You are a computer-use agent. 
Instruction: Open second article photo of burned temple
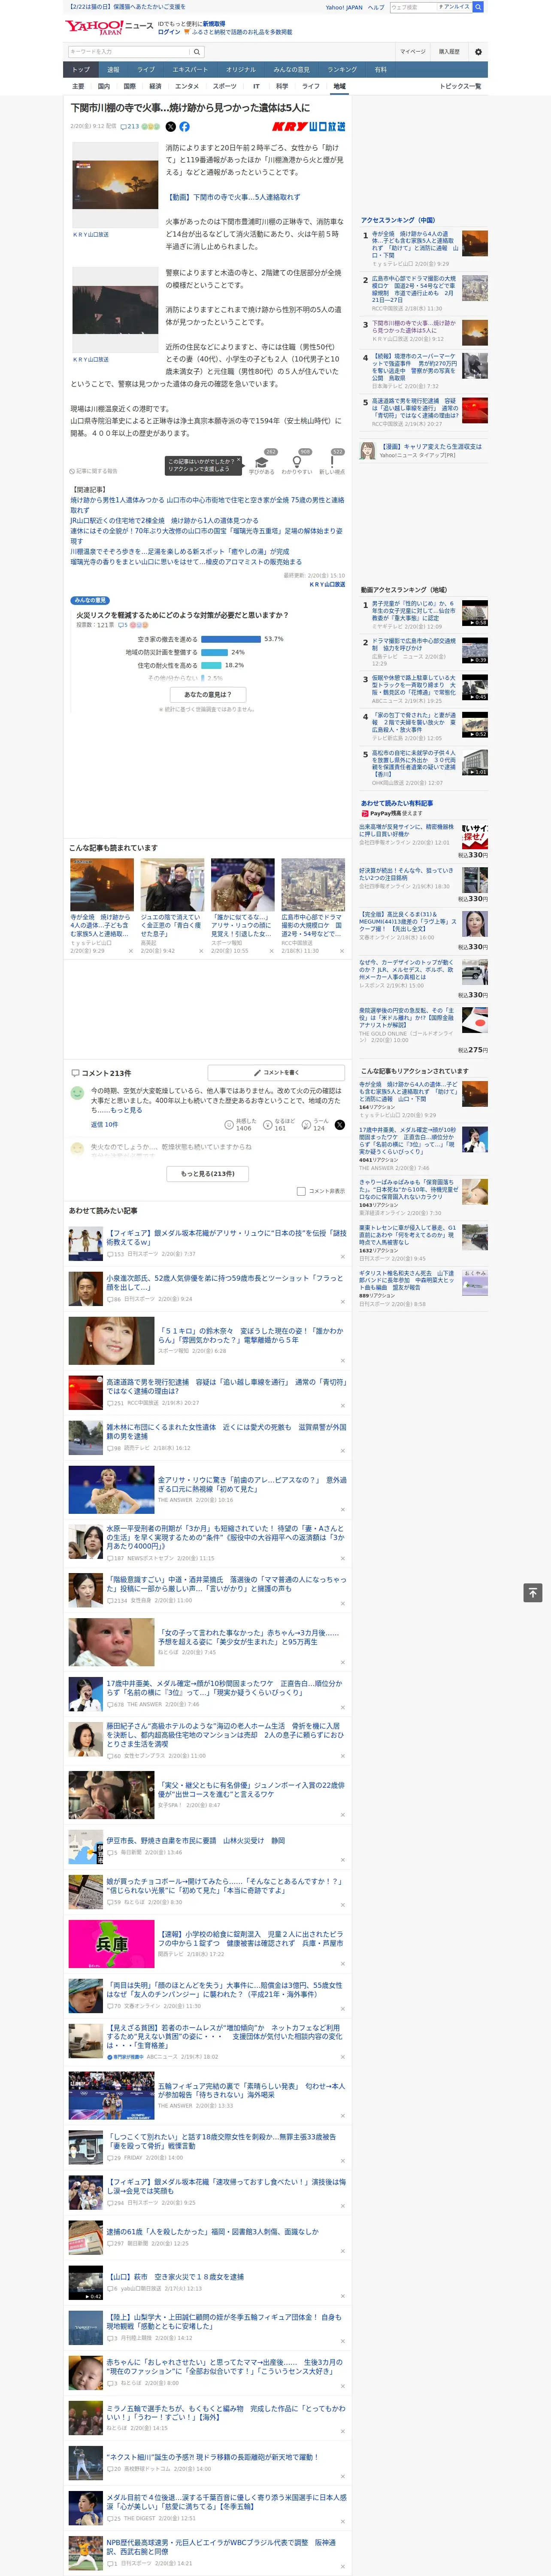[116, 309]
